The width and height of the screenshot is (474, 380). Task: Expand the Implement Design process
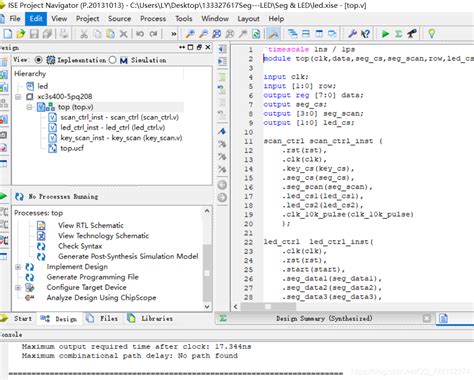18,267
